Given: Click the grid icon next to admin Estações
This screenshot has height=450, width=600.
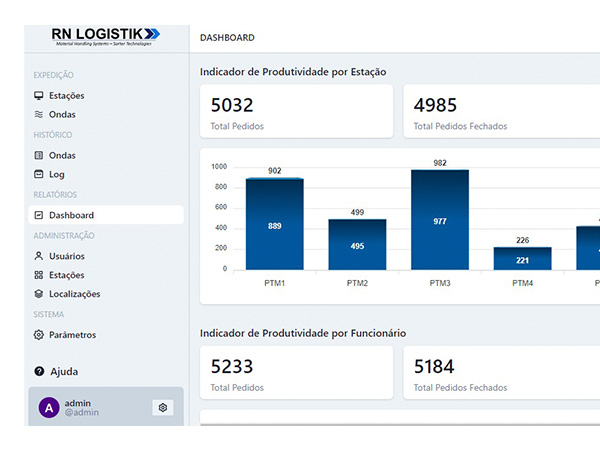Looking at the screenshot, I should pyautogui.click(x=39, y=275).
